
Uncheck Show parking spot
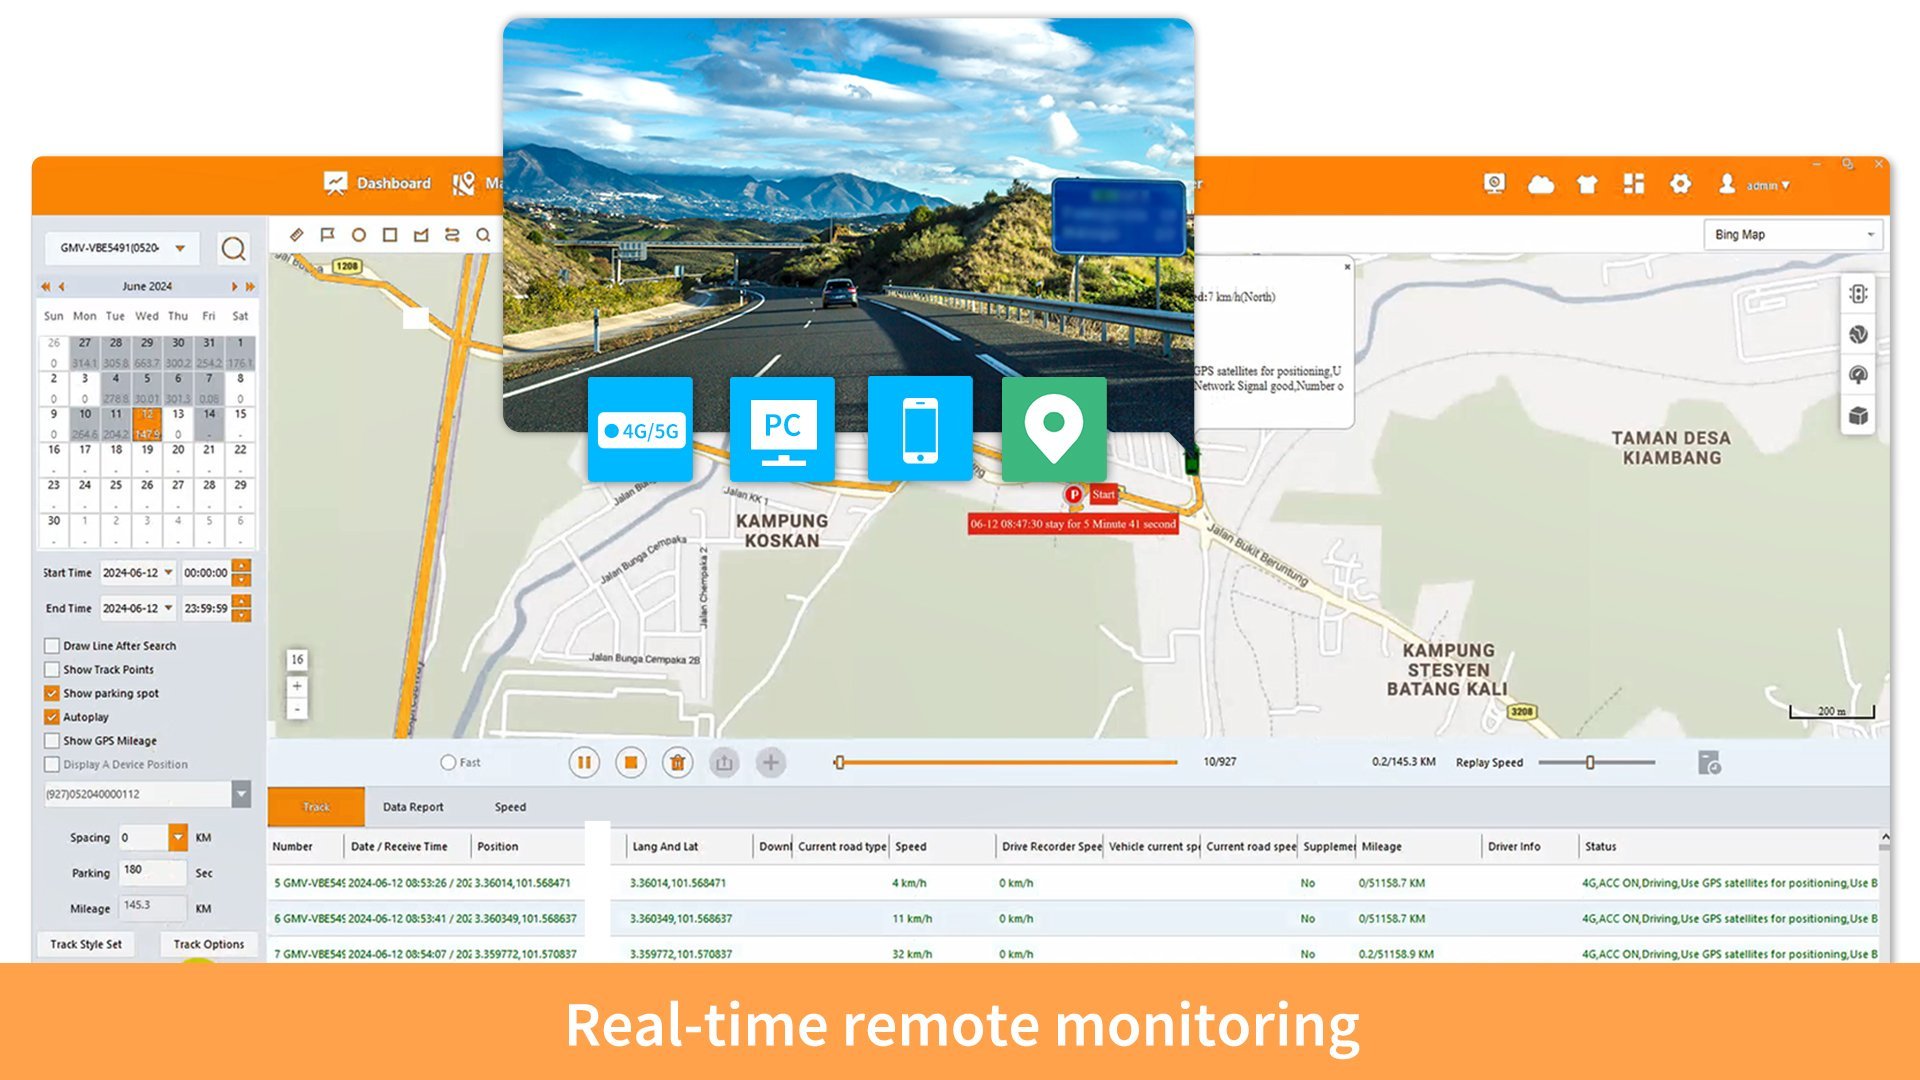pos(52,693)
